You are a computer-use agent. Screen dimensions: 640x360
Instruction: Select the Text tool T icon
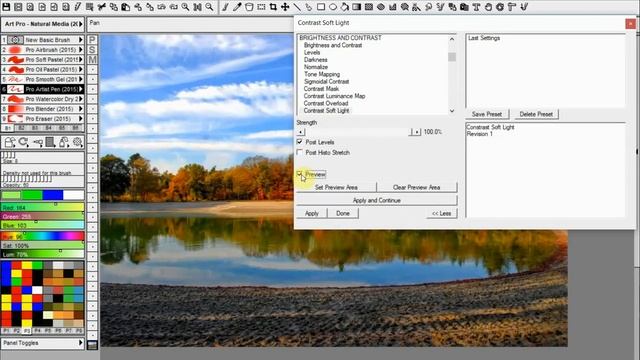point(476,7)
